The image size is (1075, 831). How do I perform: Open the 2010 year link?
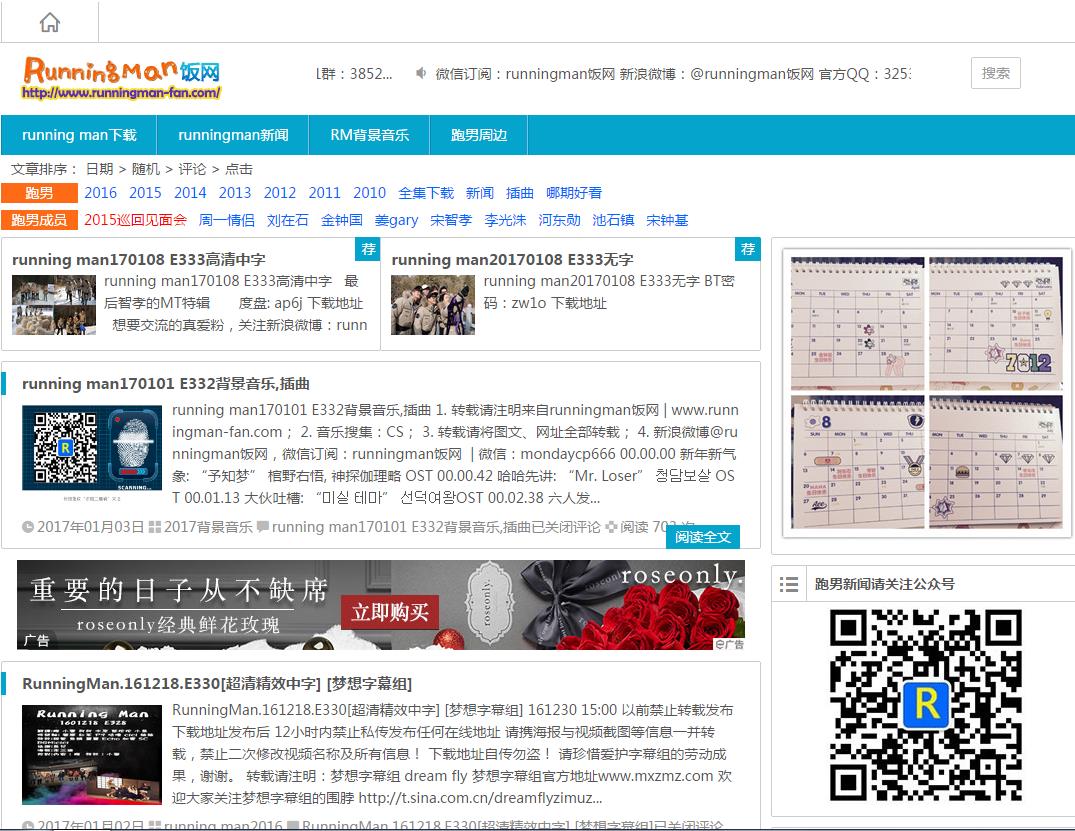pyautogui.click(x=370, y=193)
